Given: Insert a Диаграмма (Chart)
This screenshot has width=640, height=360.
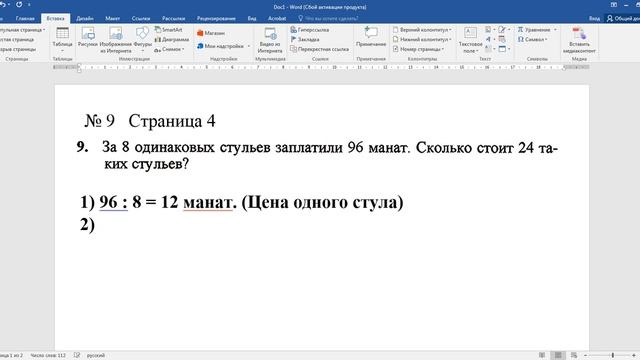Looking at the screenshot, I should pyautogui.click(x=171, y=40).
